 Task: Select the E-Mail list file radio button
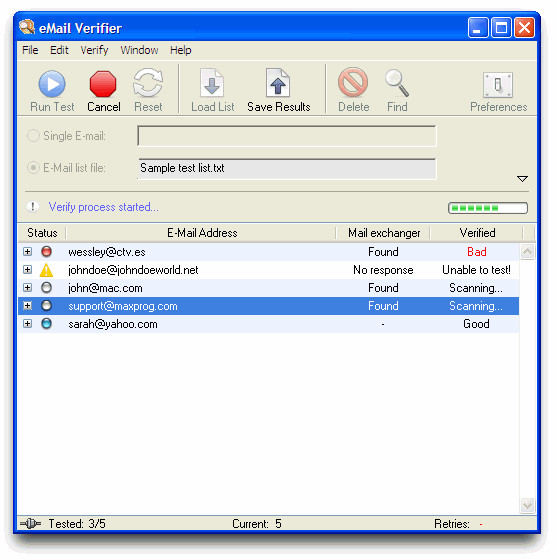click(33, 168)
